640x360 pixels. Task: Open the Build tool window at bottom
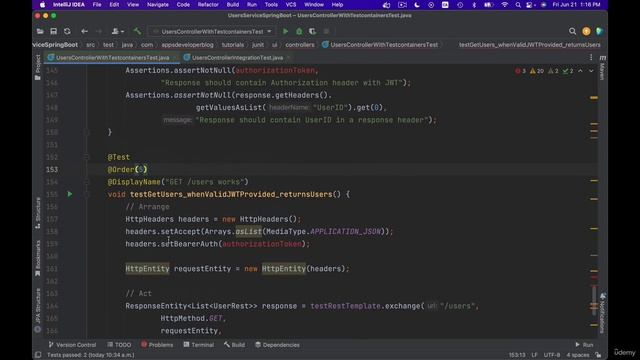pos(234,345)
